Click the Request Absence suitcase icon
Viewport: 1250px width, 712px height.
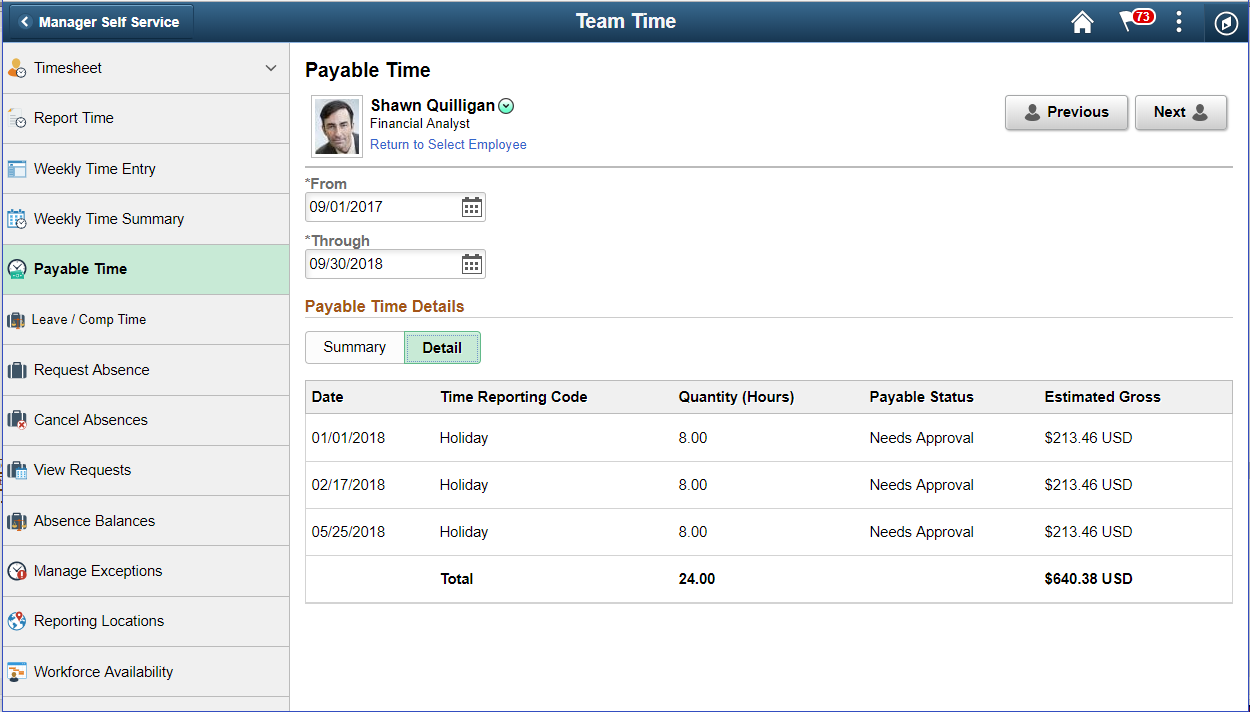(17, 370)
